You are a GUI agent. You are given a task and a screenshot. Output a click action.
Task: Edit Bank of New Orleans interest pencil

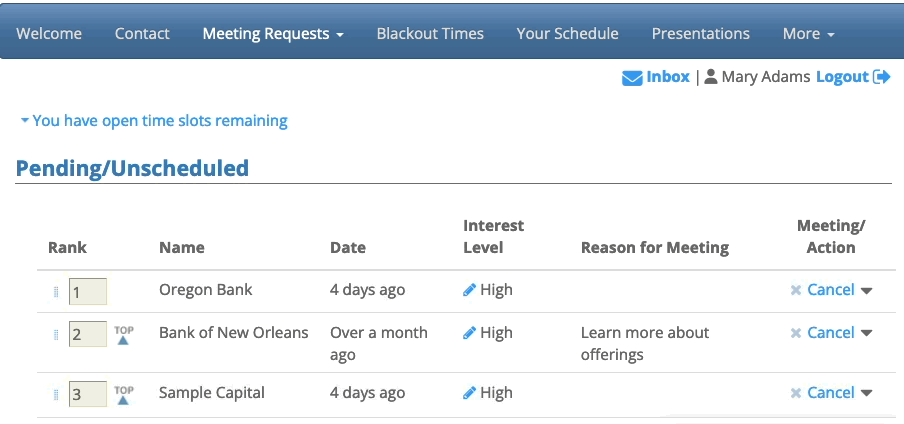click(470, 333)
